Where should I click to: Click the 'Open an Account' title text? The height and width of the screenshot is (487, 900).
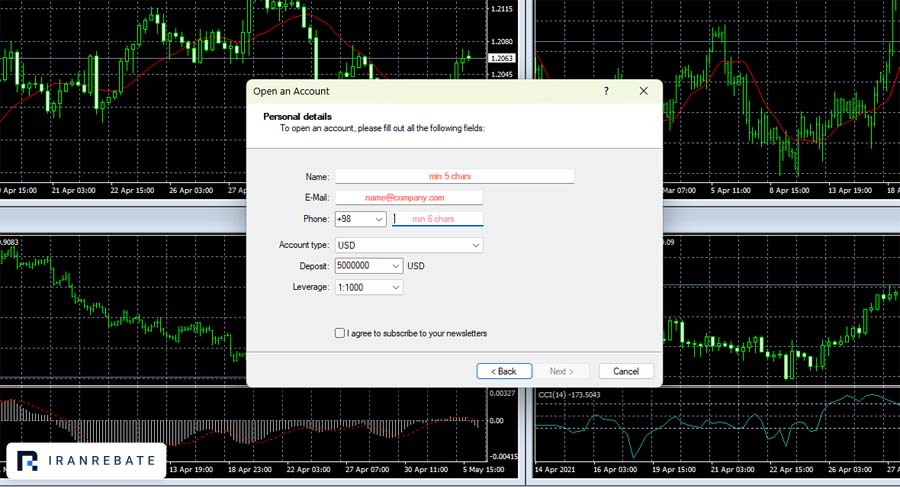(x=291, y=91)
